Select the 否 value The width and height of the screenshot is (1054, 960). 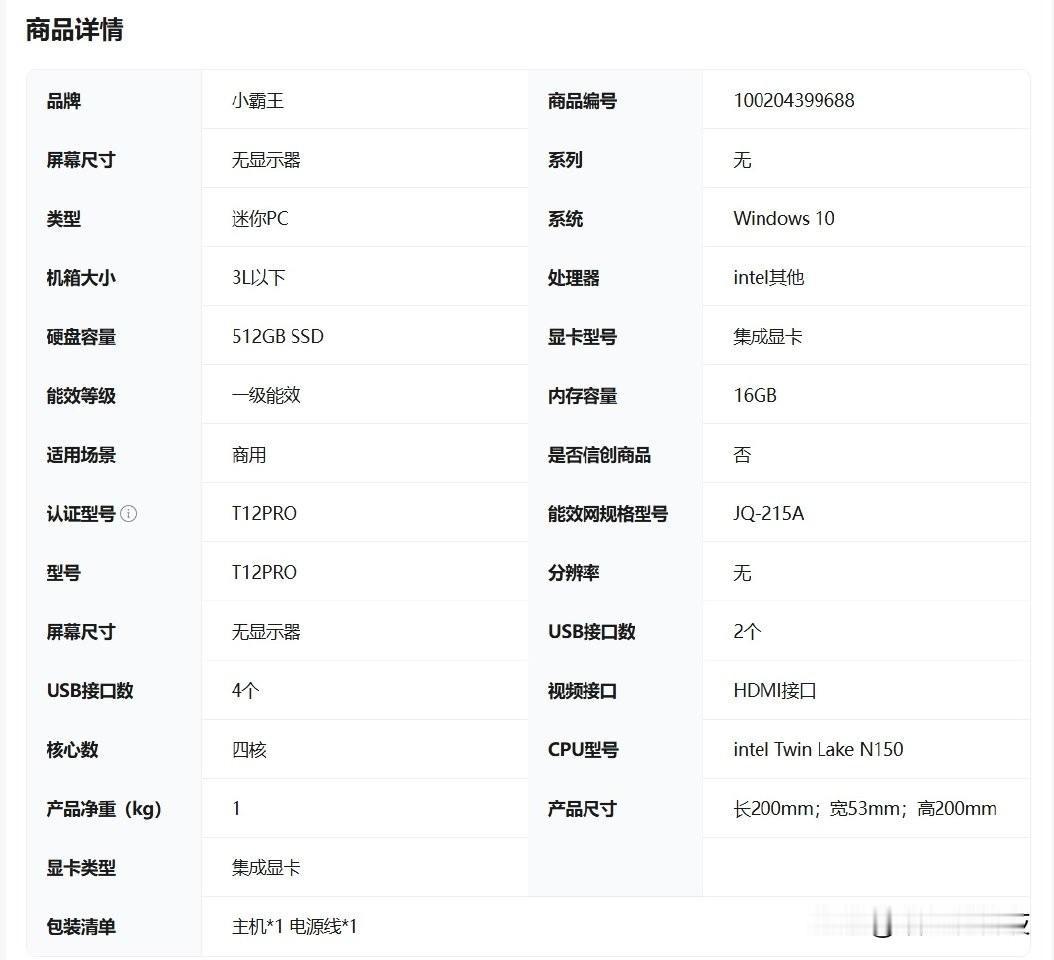click(742, 455)
